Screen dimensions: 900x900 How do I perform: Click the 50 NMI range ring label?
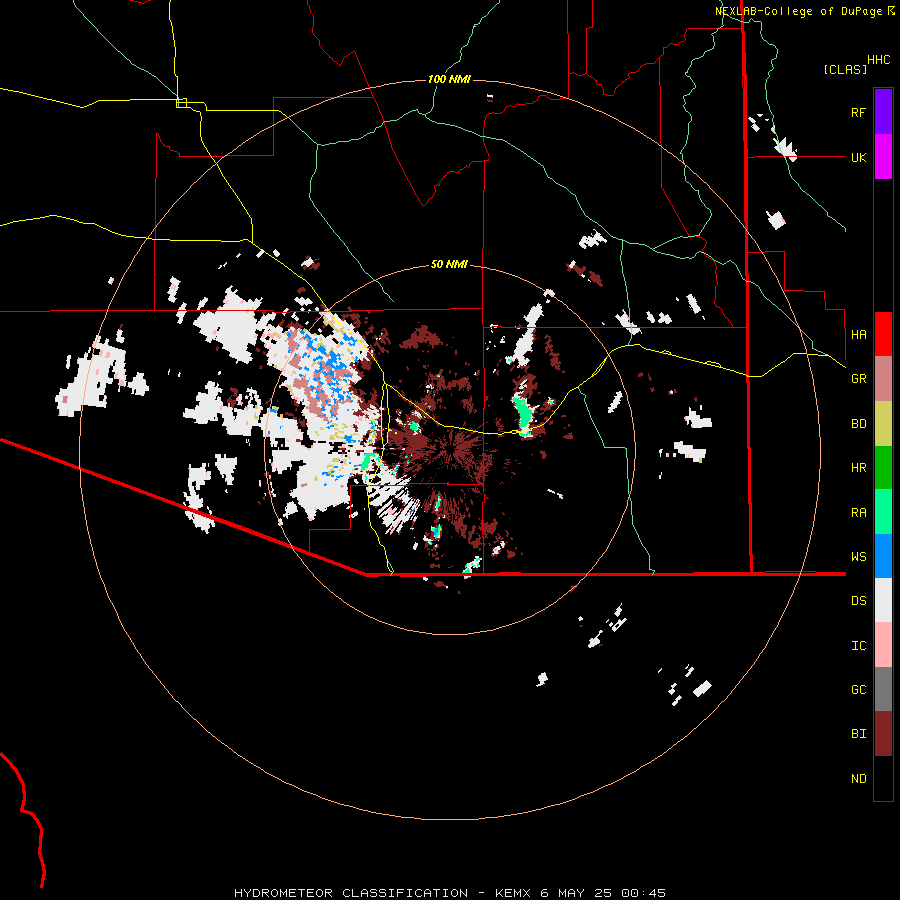tap(449, 264)
